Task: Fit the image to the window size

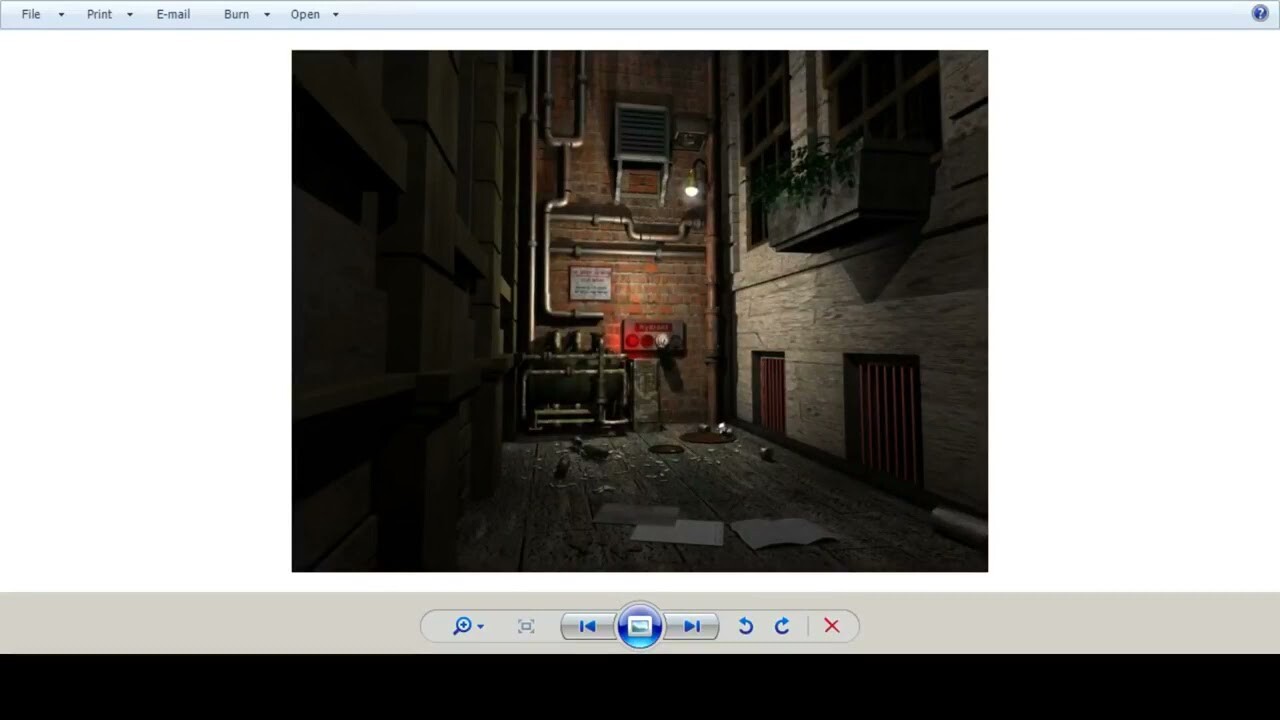Action: click(526, 626)
